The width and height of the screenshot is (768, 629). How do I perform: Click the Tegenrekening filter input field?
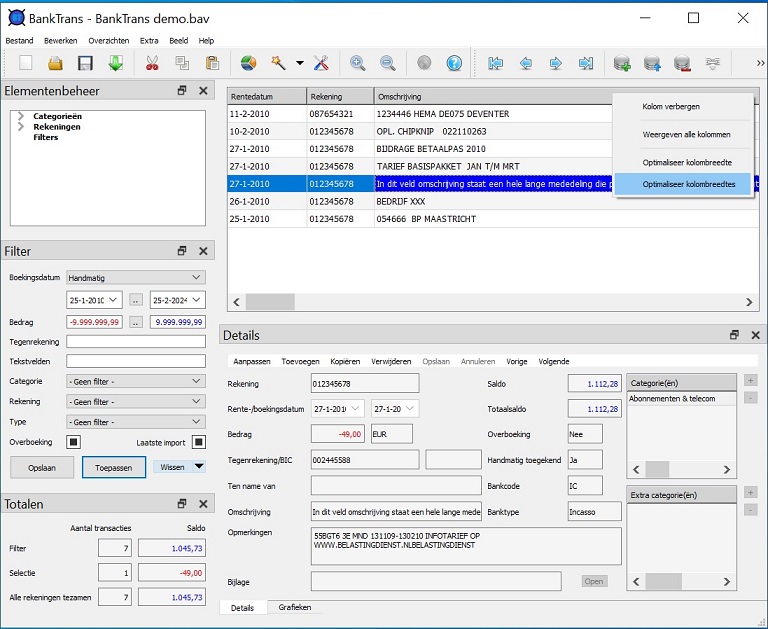[135, 342]
